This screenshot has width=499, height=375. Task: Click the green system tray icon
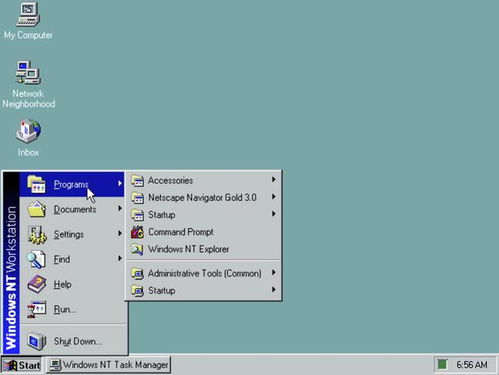(x=442, y=364)
